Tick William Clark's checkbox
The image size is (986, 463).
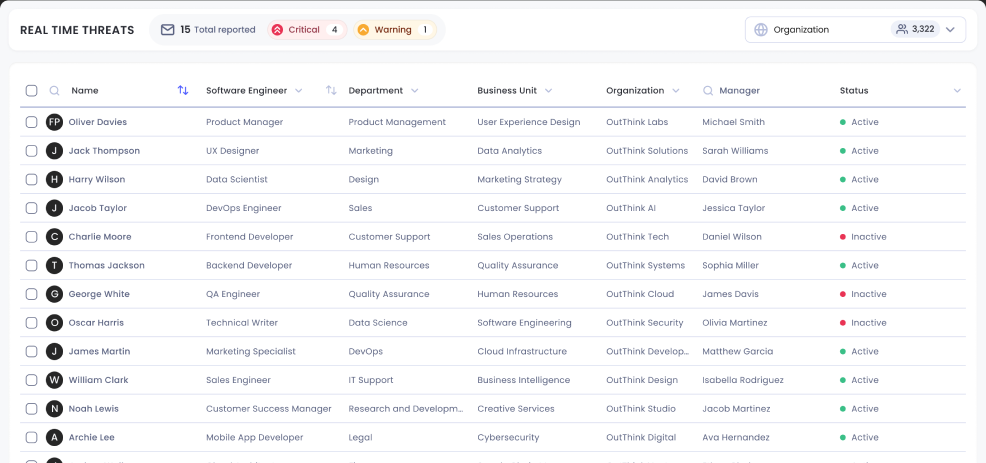[x=31, y=380]
